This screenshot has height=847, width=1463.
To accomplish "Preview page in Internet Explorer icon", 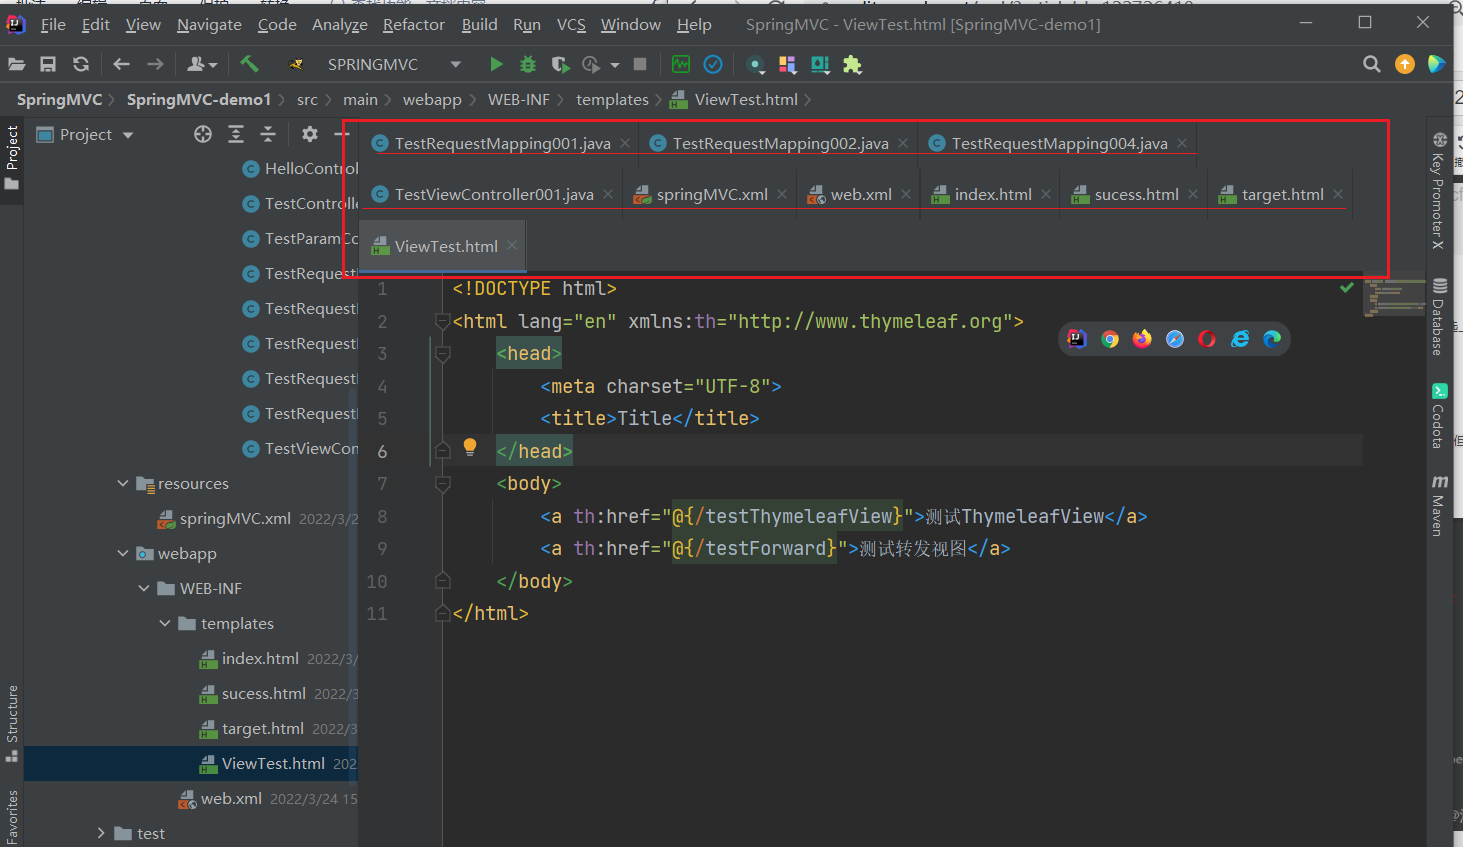I will pos(1240,339).
